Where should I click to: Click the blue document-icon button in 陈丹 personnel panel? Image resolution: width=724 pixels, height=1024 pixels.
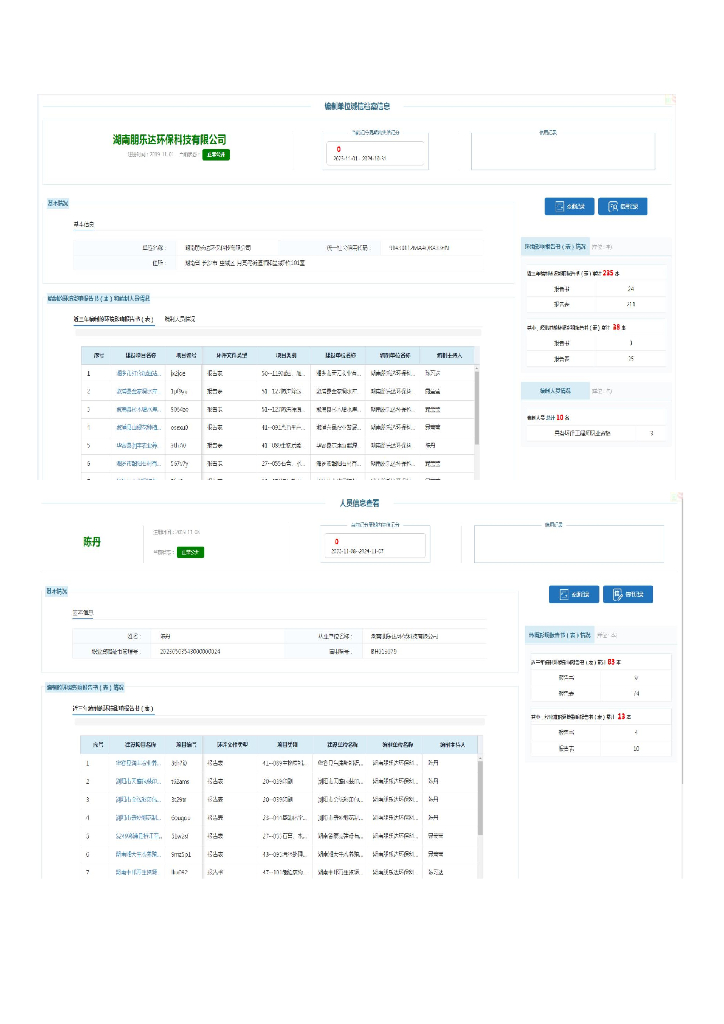coord(628,594)
